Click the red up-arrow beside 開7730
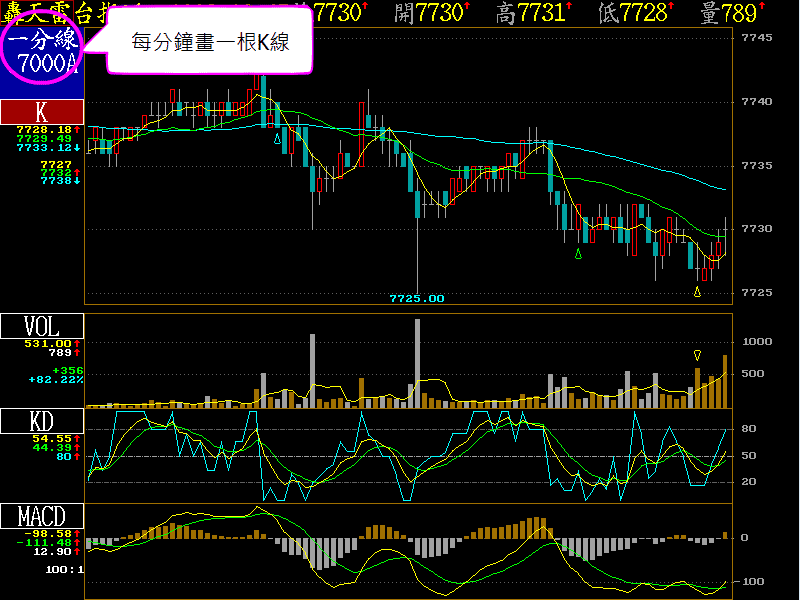This screenshot has width=800, height=600. pos(472,9)
